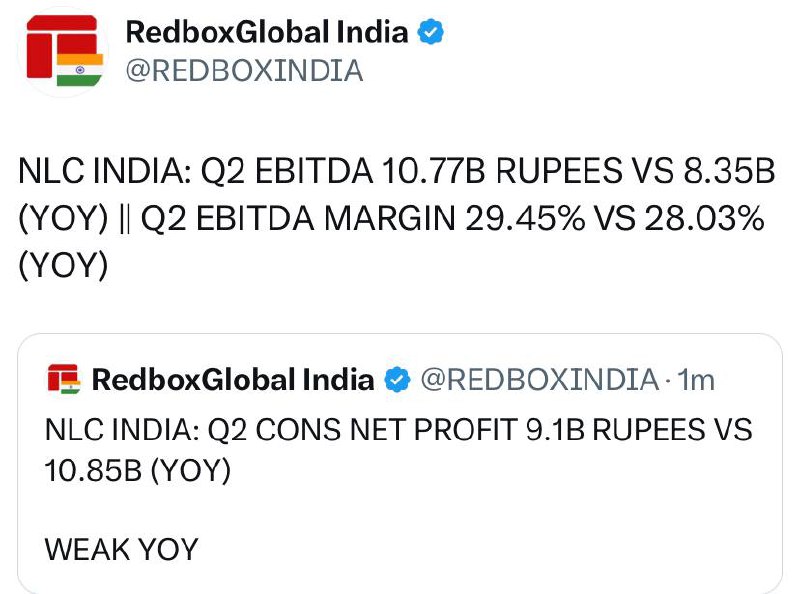Click the 8.35B figure in the main tweet
The width and height of the screenshot is (800, 594).
[729, 170]
